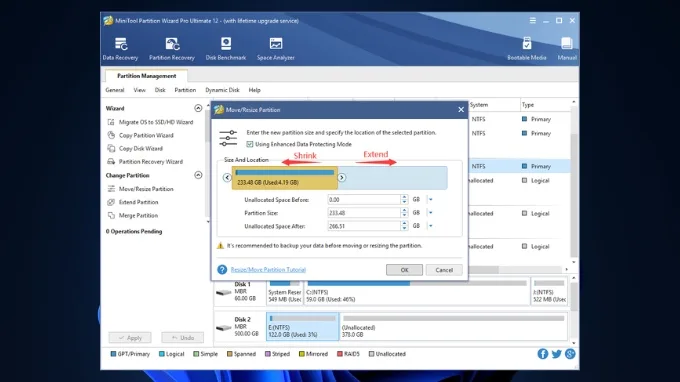Viewport: 680px width, 382px height.
Task: Open Space Analyzer
Action: 275,49
